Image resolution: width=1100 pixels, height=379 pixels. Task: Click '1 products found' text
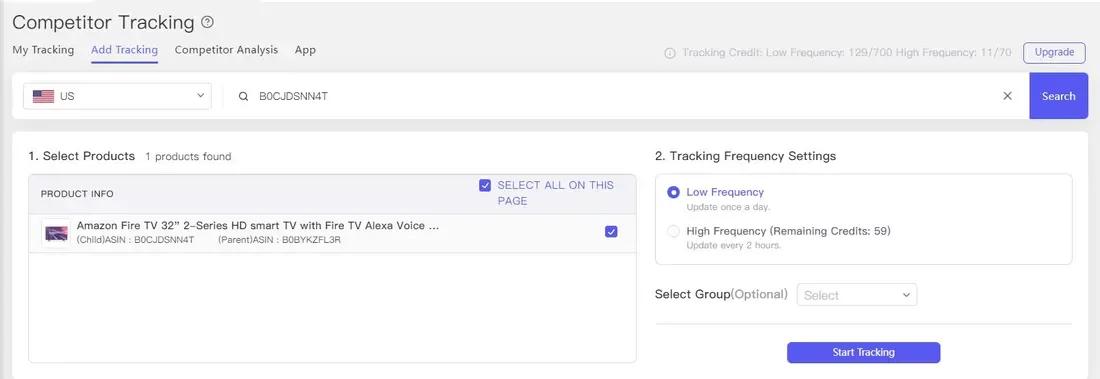188,157
